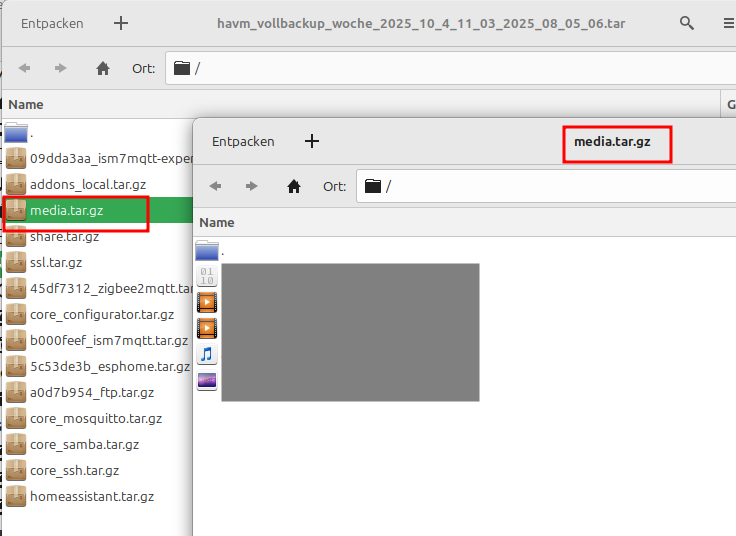
Task: Click forward arrow in the media.tar.gz window
Action: coord(252,186)
